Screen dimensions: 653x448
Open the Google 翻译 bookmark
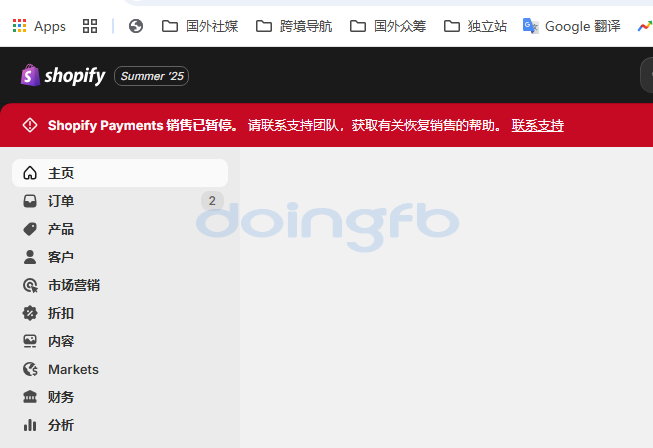click(x=571, y=26)
